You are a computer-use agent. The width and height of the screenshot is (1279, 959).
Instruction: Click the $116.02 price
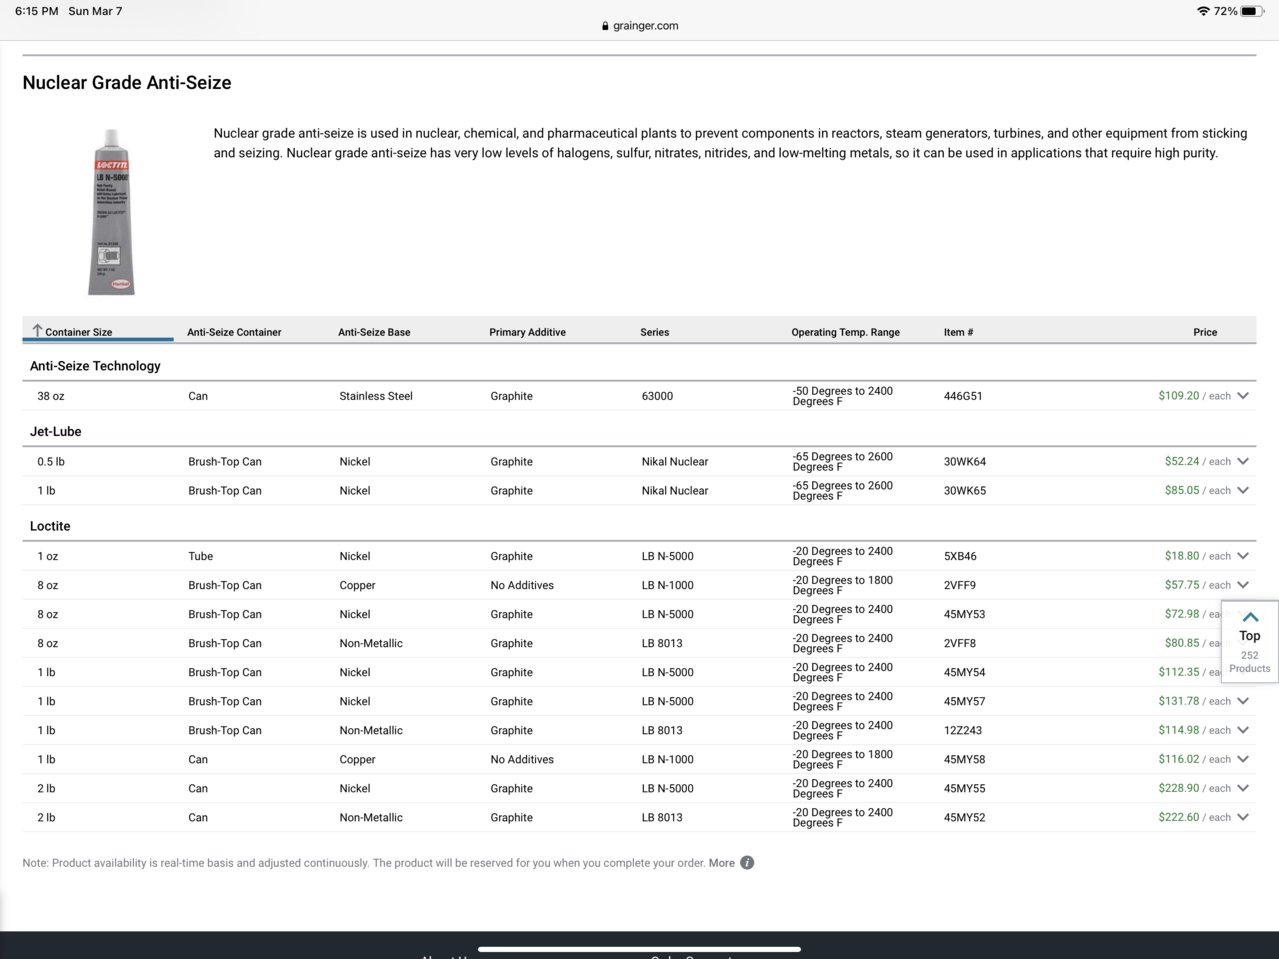pyautogui.click(x=1179, y=759)
